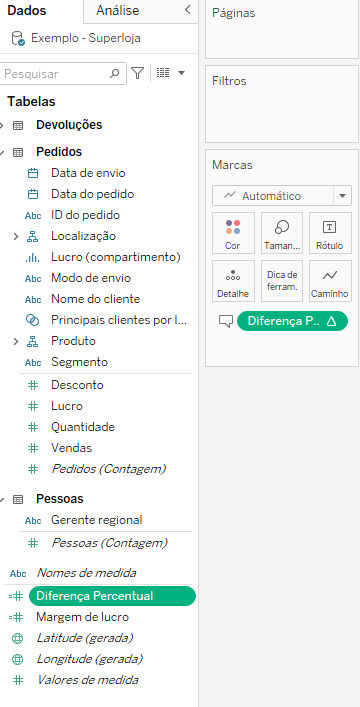The image size is (360, 707).
Task: Collapse the data pane with arrow
Action: [x=188, y=10]
